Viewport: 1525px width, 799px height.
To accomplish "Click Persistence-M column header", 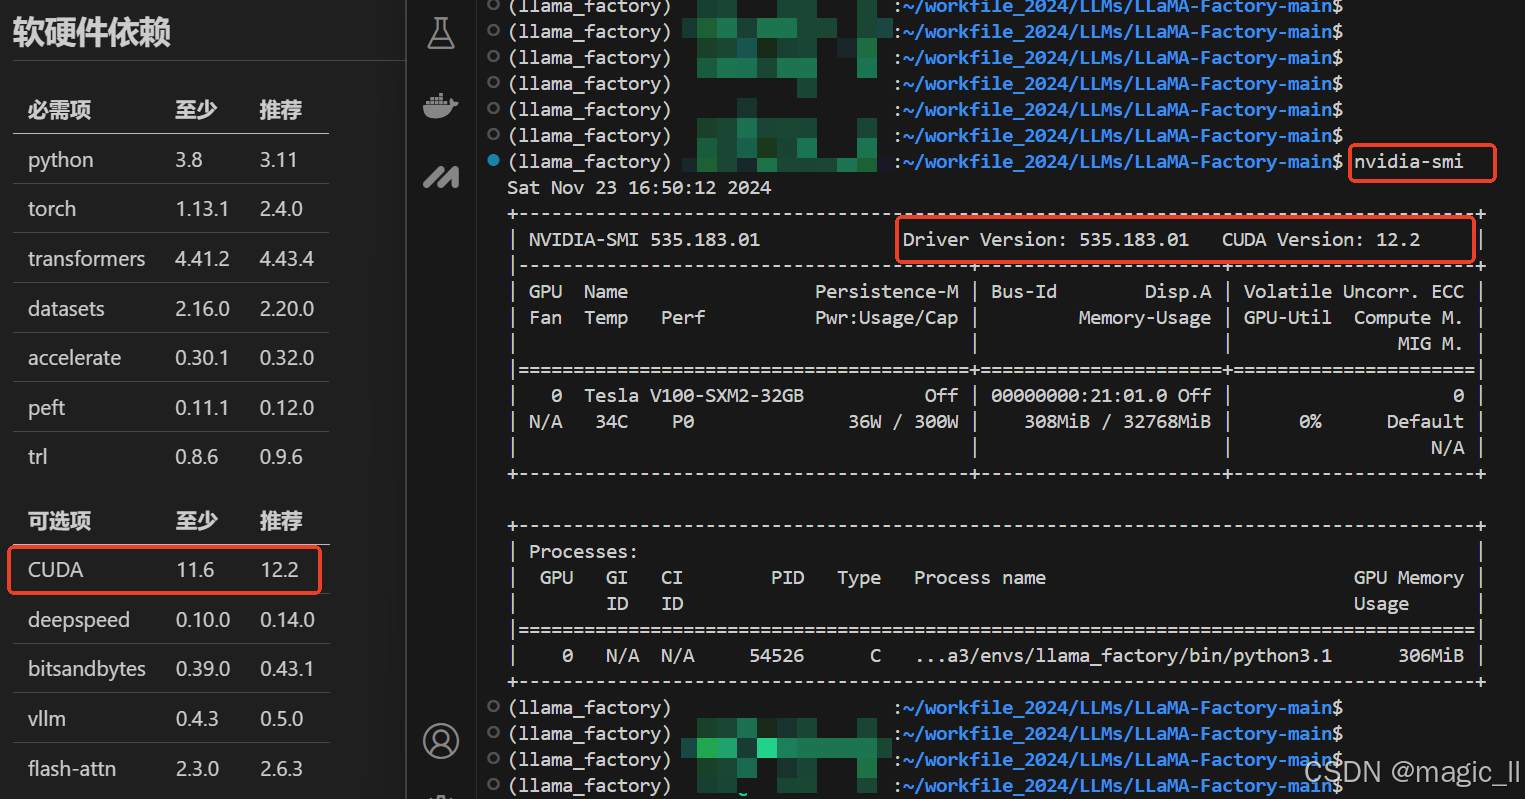I will [x=886, y=291].
